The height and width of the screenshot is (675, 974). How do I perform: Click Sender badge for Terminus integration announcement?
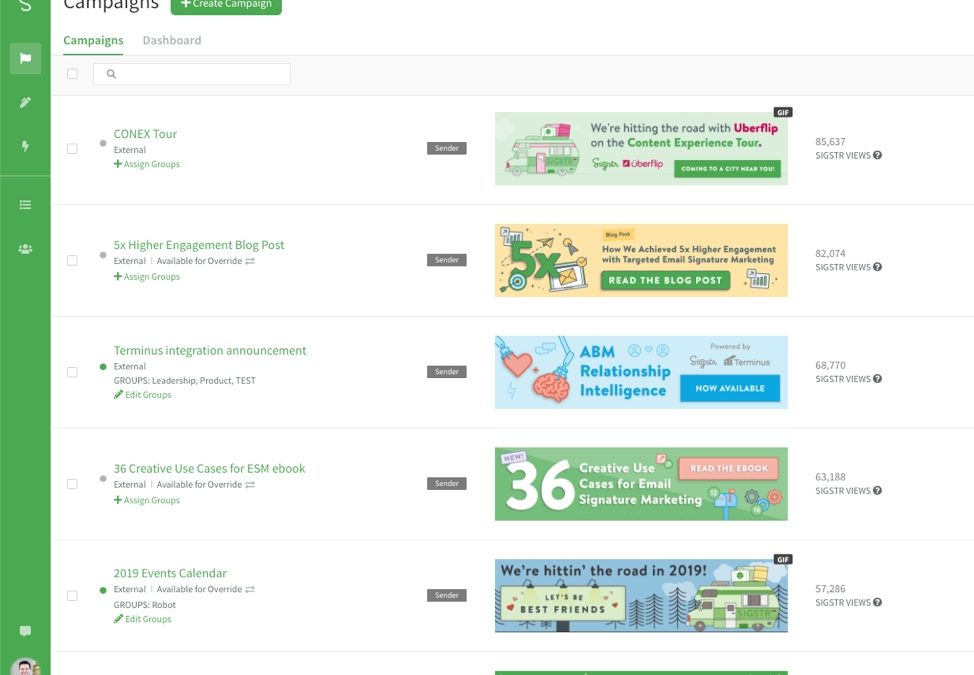(447, 372)
